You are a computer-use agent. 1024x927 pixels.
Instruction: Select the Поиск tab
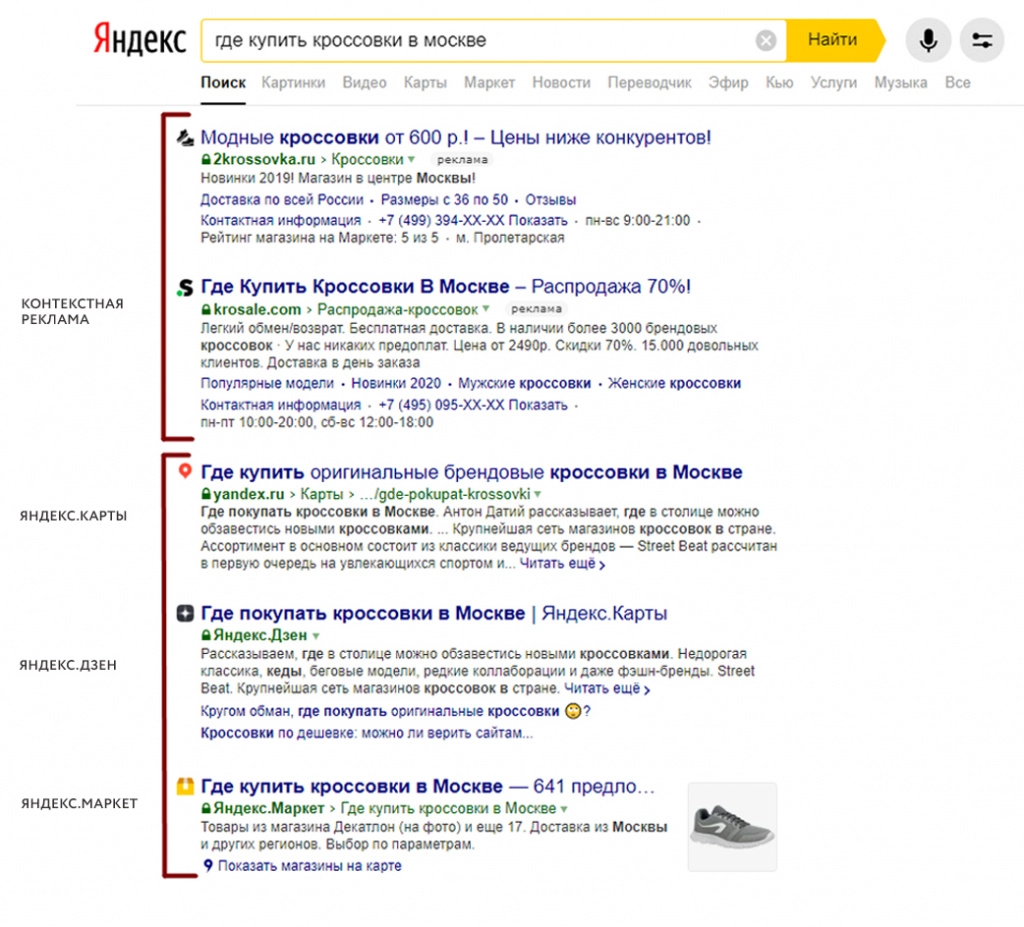(x=223, y=83)
